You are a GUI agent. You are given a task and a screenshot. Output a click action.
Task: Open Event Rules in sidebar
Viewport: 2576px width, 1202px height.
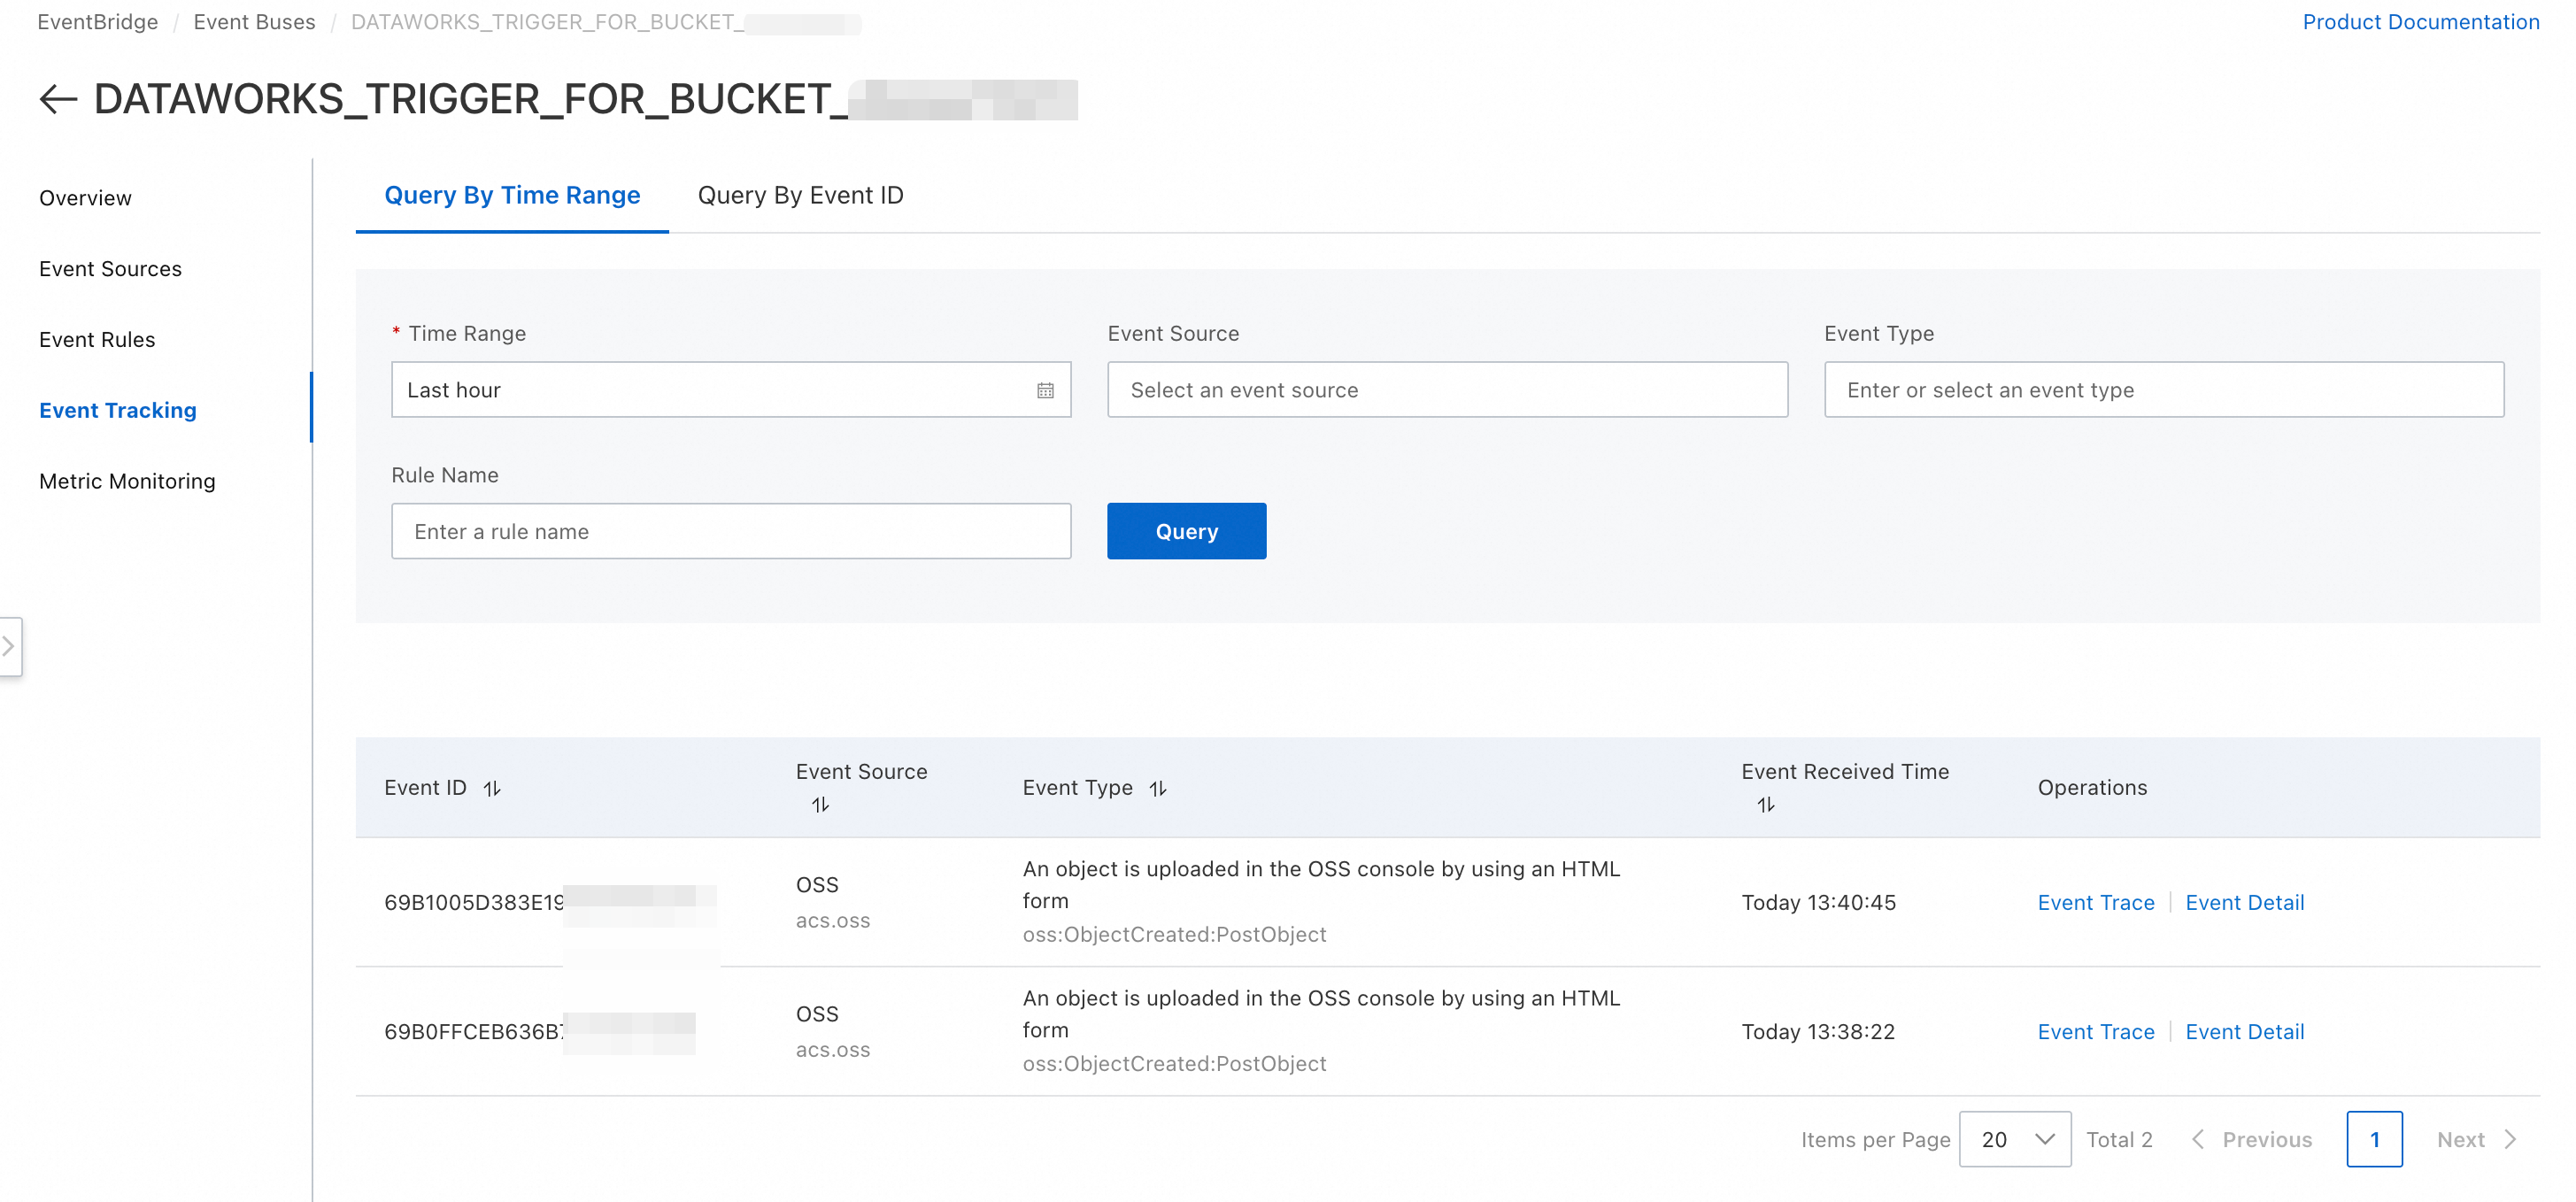(97, 339)
